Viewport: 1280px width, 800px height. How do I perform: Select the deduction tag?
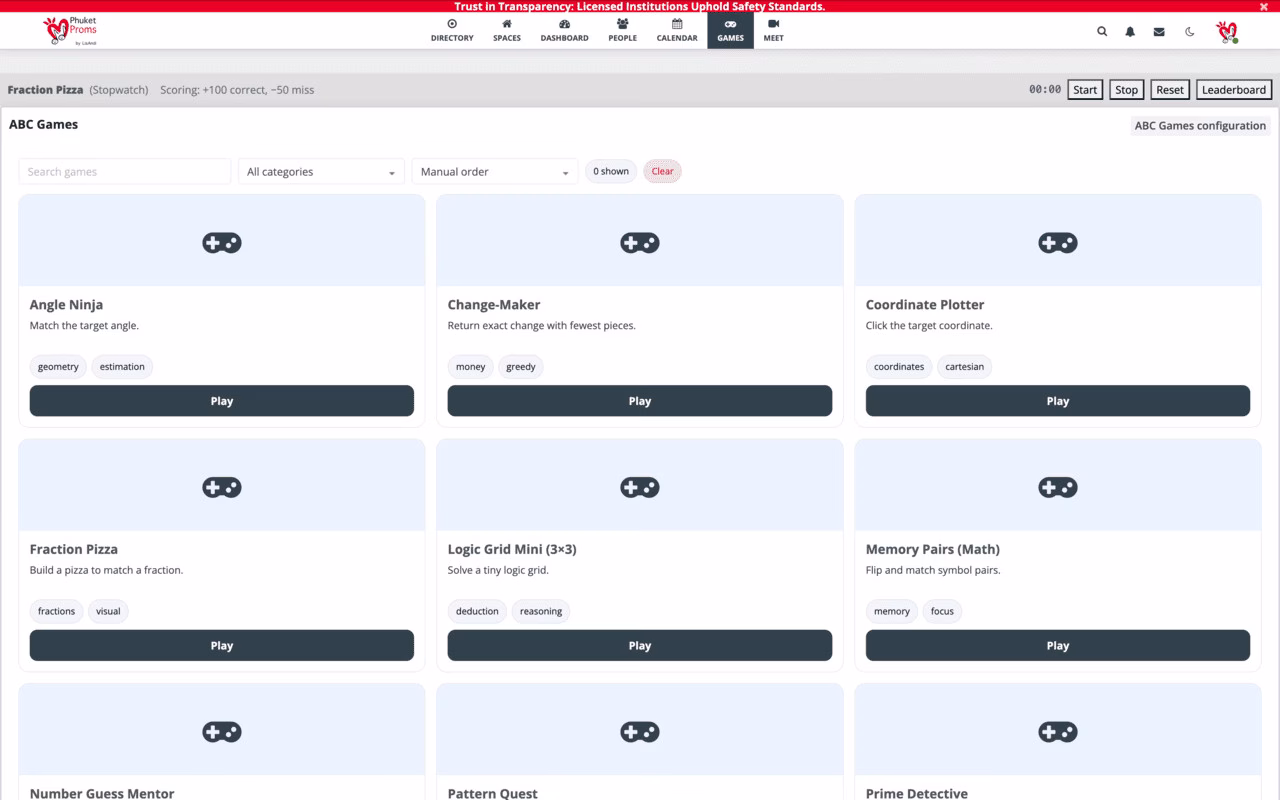[477, 611]
